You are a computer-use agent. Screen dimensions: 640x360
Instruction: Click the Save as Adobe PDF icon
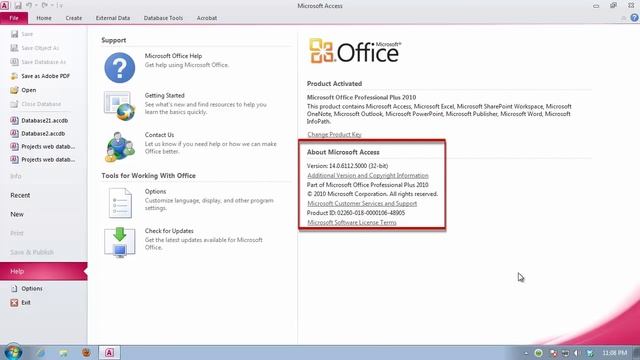[14, 76]
